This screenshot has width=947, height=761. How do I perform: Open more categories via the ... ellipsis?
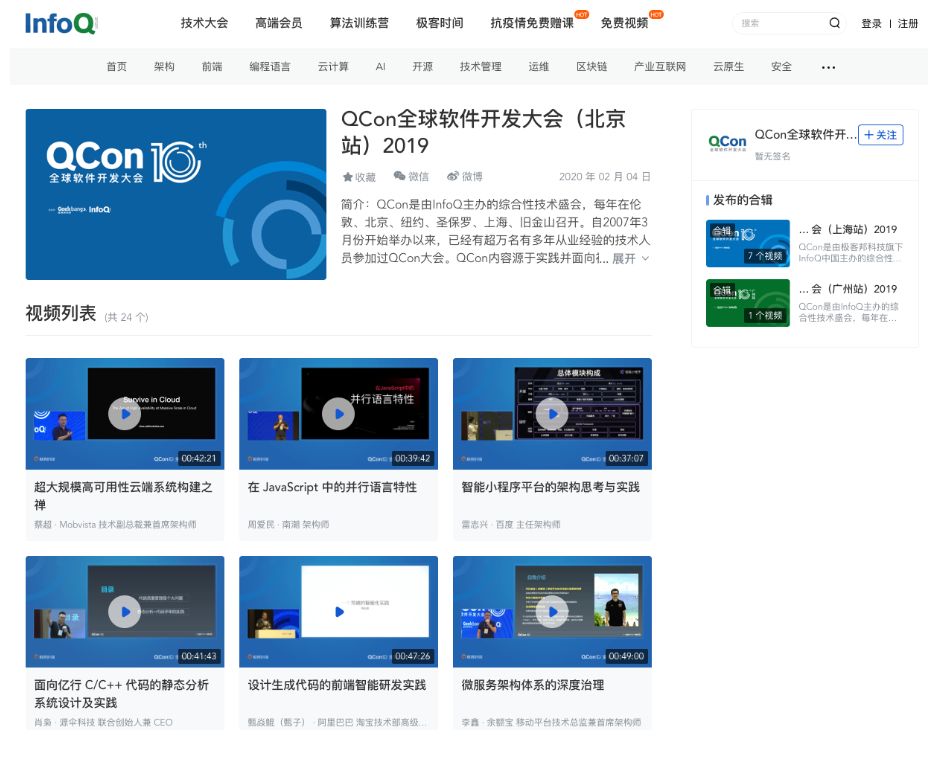(x=828, y=66)
